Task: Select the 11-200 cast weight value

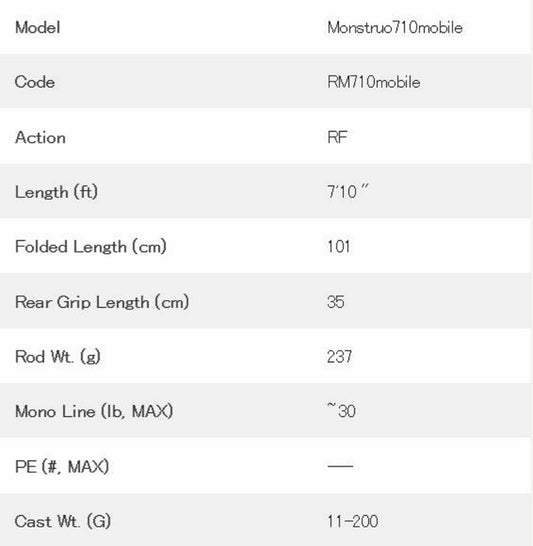Action: coord(352,521)
